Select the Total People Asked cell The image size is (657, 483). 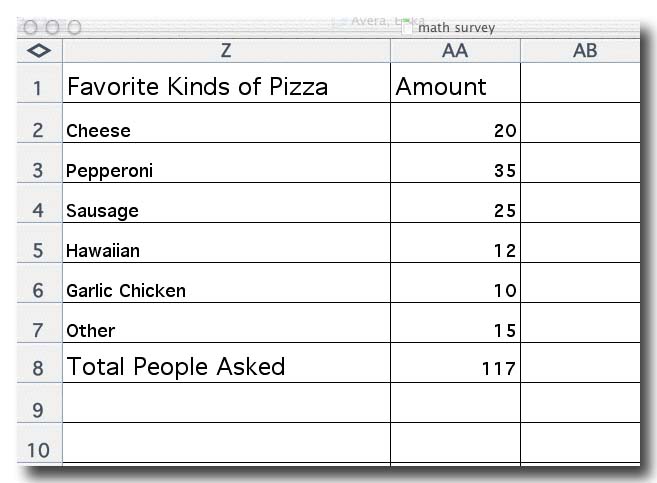[x=226, y=363]
